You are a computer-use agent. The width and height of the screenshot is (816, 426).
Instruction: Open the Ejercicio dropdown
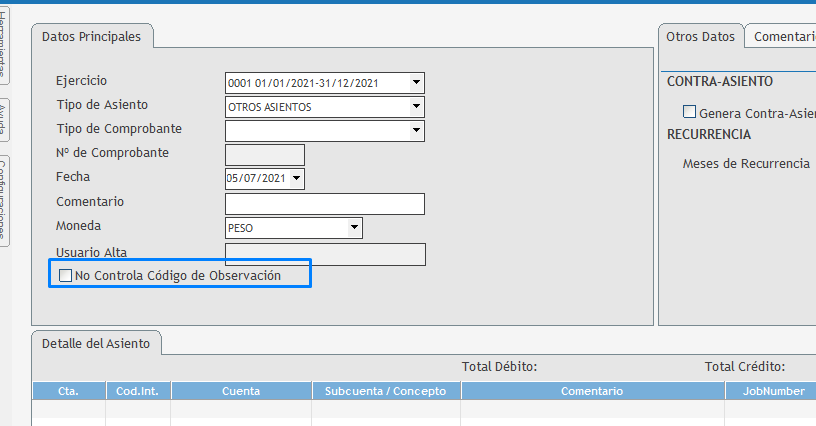[x=417, y=83]
